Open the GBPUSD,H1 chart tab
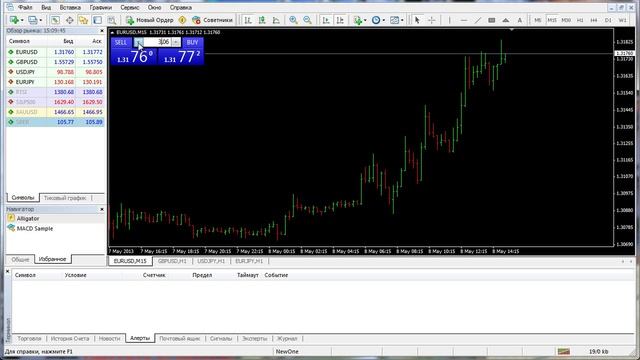The image size is (640, 360). tap(172, 261)
